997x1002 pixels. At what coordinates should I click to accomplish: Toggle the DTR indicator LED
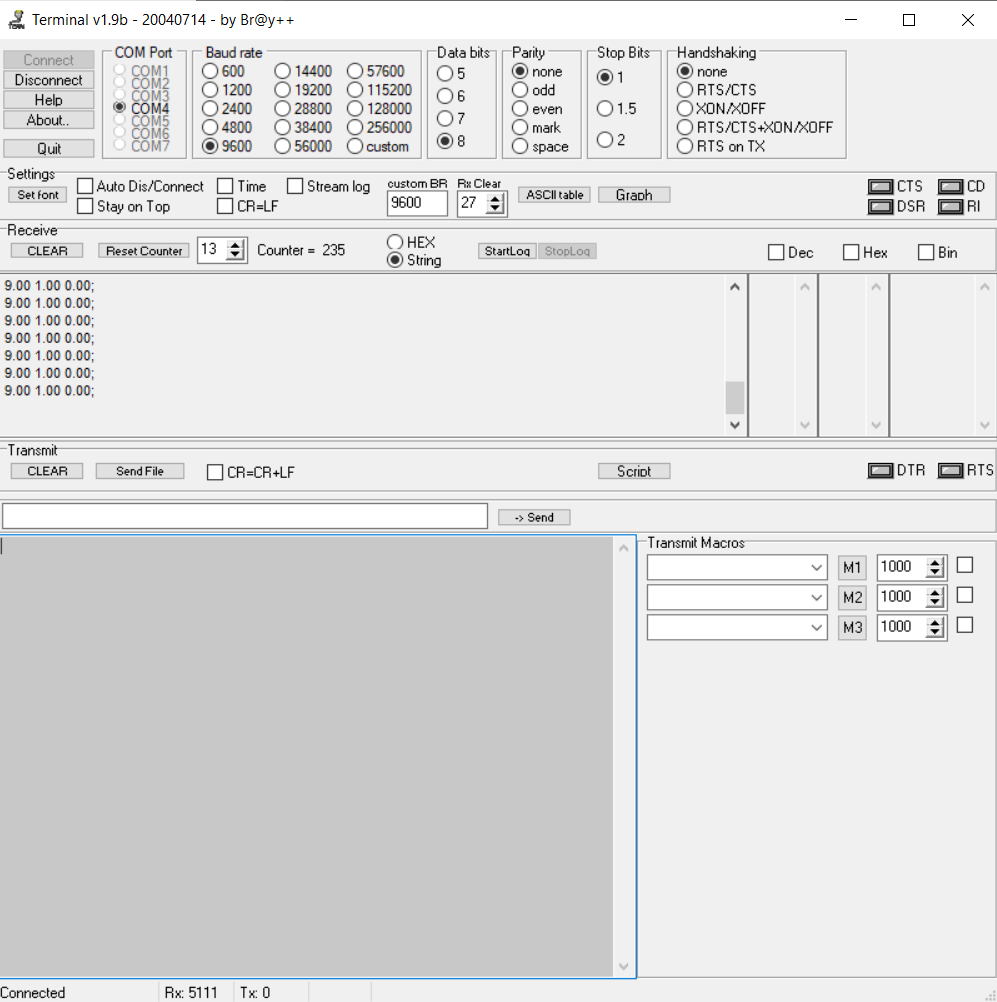880,471
